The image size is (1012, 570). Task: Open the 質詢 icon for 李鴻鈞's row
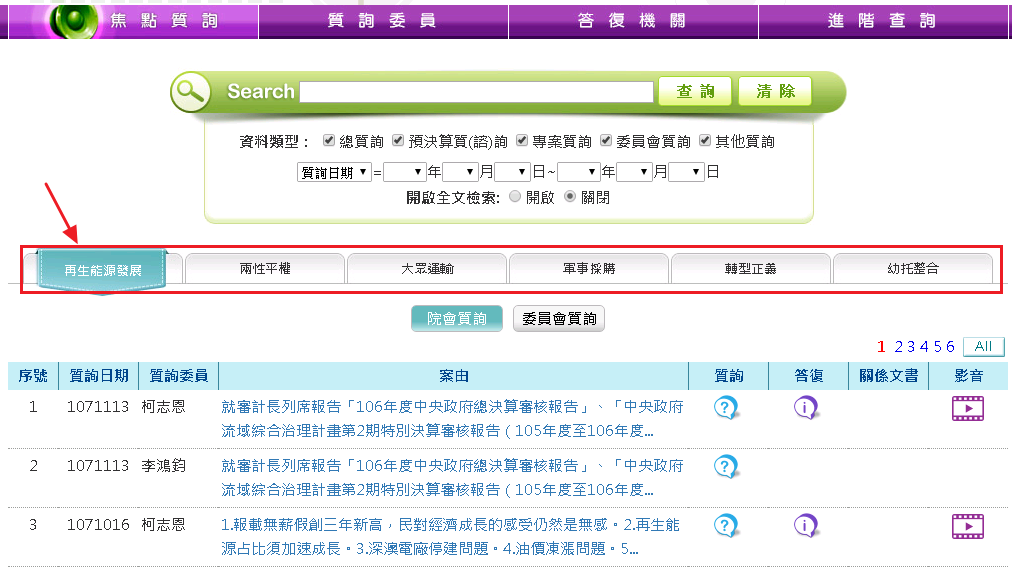pos(727,466)
